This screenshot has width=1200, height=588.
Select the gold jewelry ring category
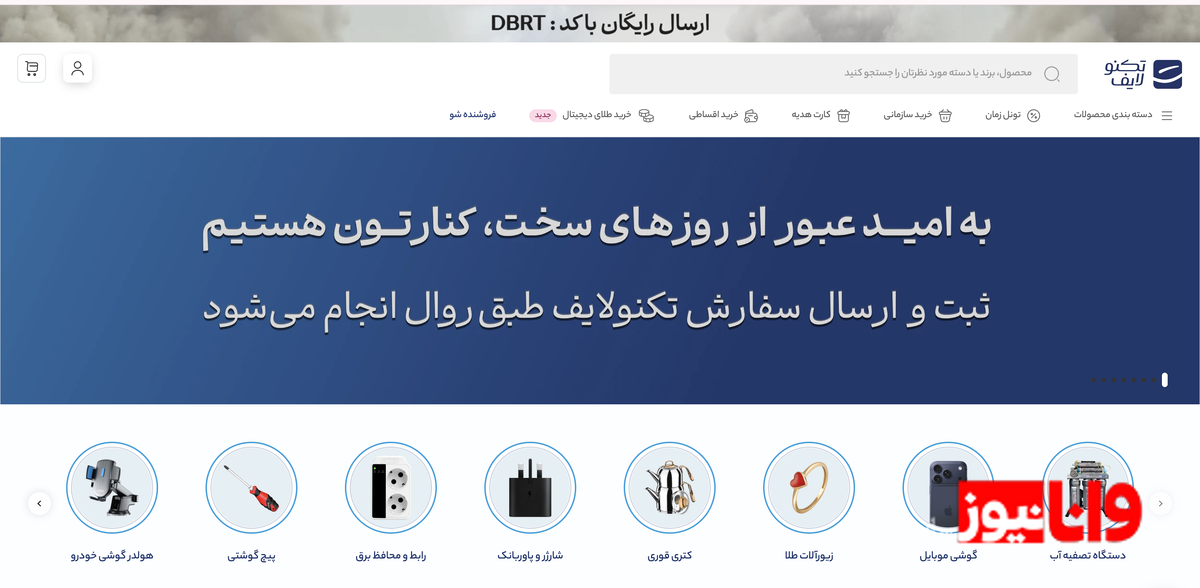[x=808, y=488]
